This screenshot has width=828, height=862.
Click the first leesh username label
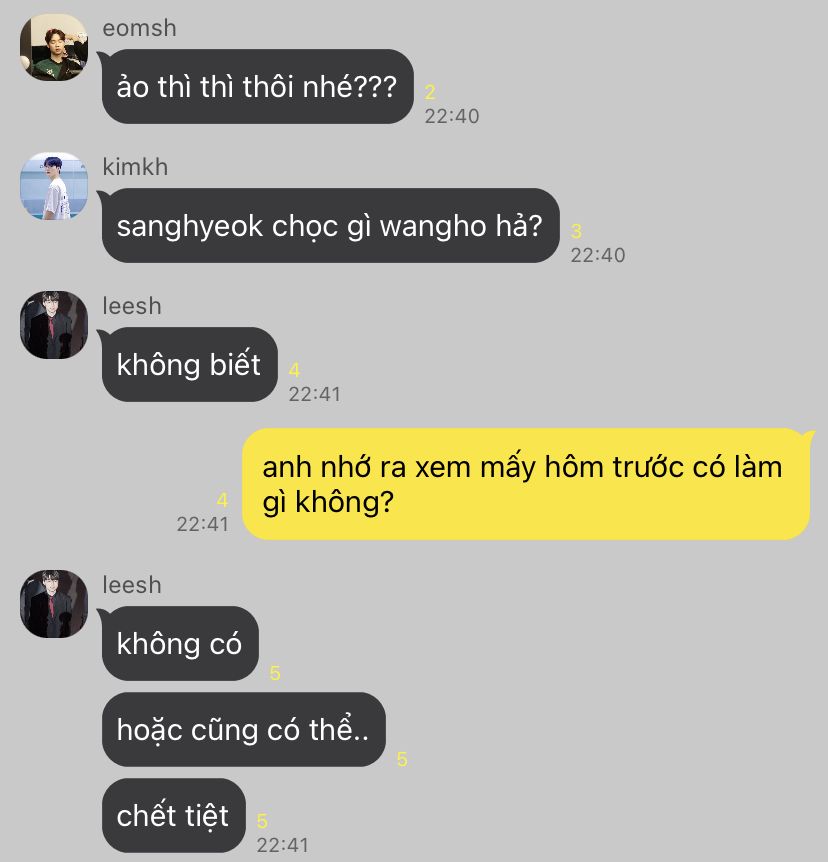pos(132,306)
